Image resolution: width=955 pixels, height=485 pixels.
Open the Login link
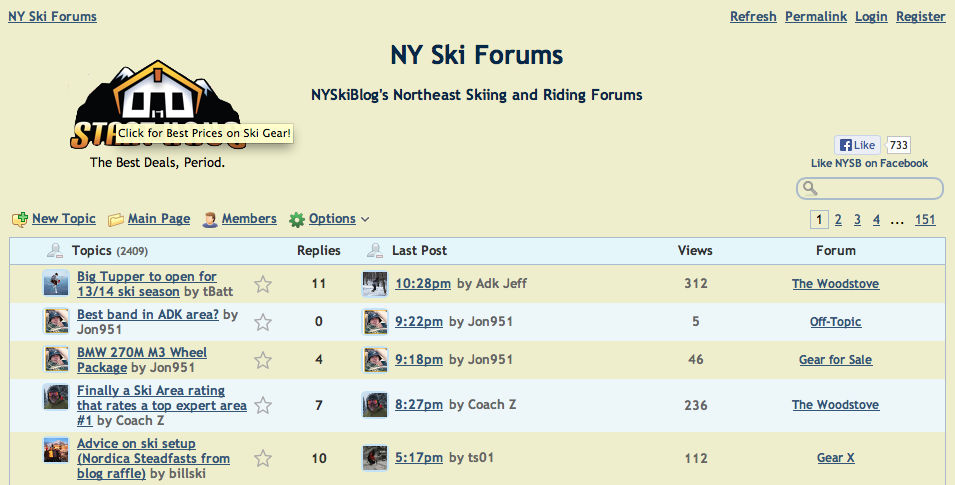pyautogui.click(x=871, y=16)
